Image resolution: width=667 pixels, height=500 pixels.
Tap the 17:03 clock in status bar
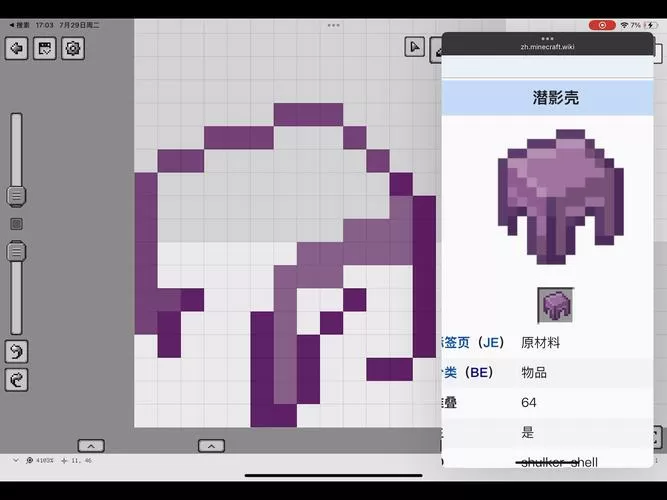point(44,25)
